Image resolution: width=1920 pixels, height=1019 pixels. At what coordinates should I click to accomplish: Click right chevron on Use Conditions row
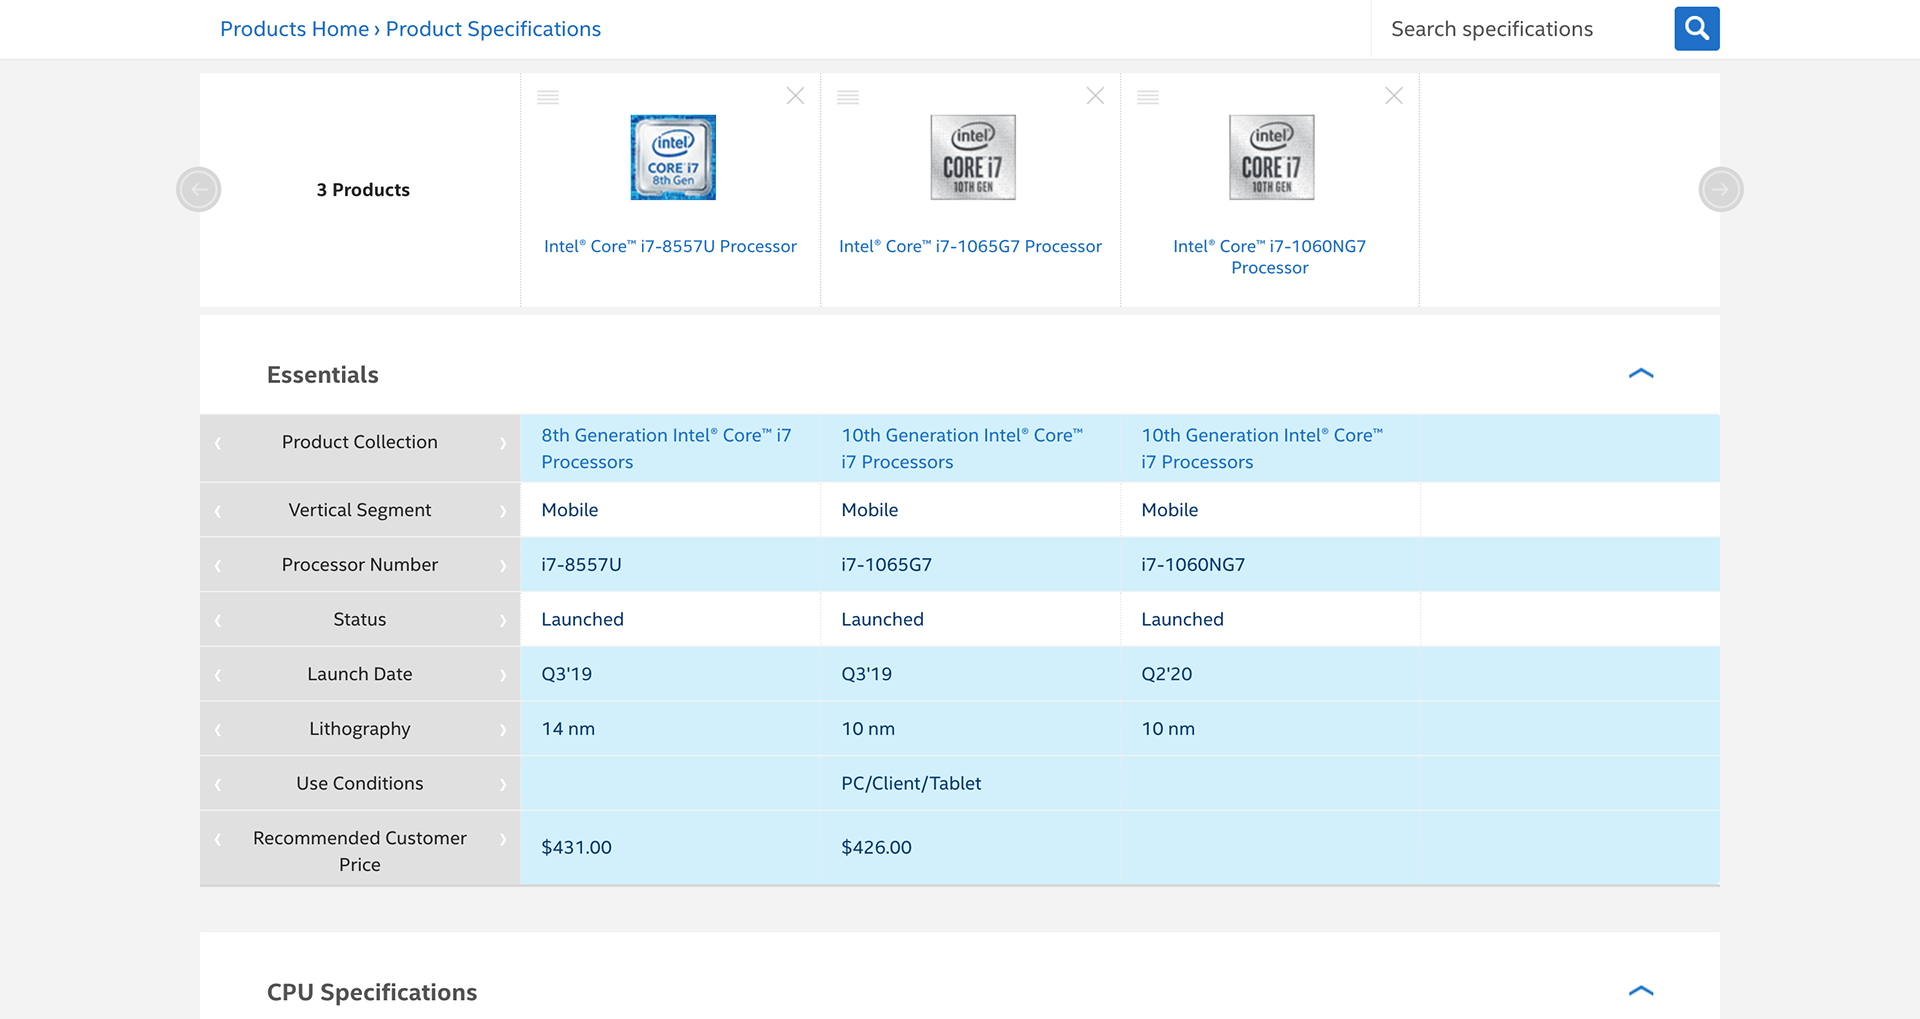pos(503,785)
